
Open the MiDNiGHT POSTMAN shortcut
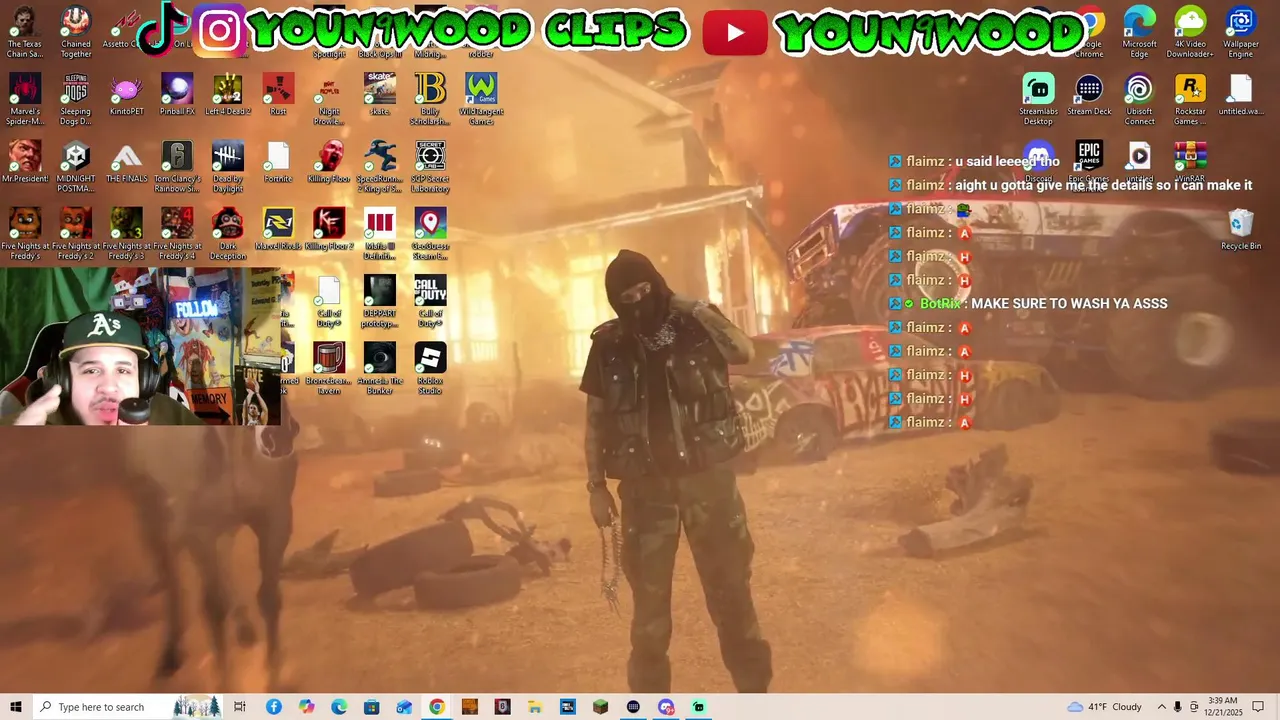tap(76, 167)
